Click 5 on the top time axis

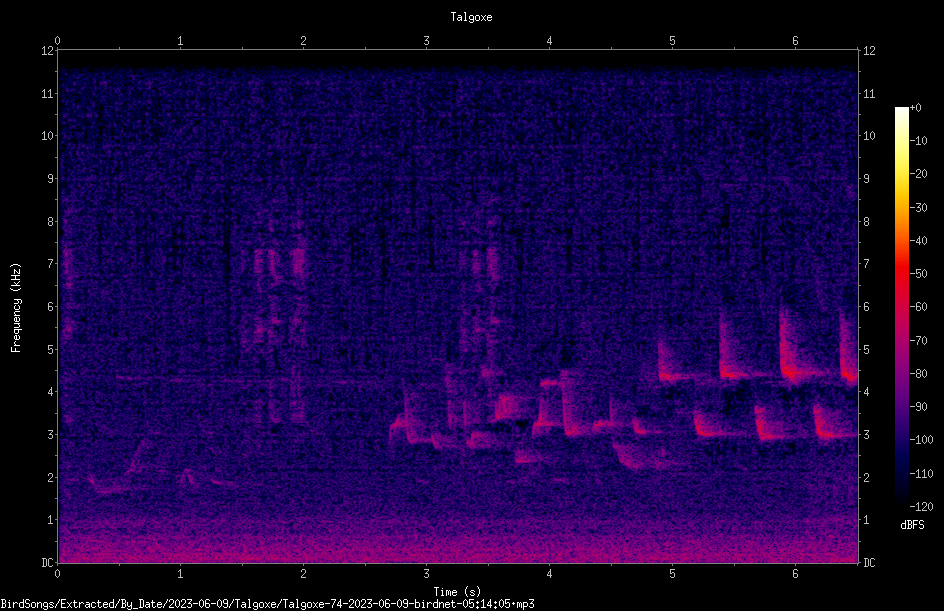click(x=672, y=41)
